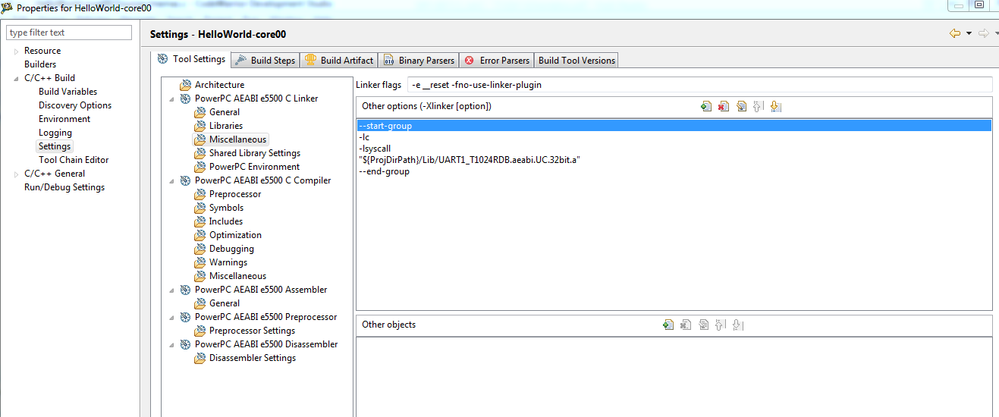Add a new entry to Other options

705,106
